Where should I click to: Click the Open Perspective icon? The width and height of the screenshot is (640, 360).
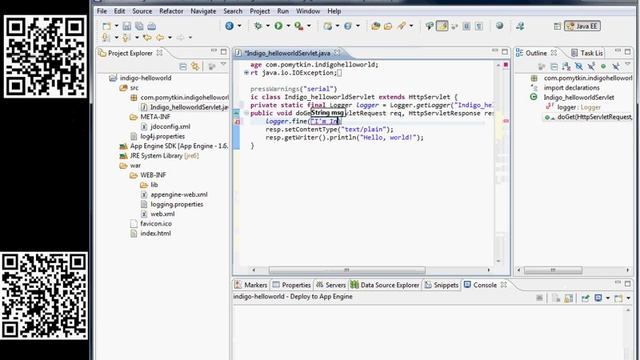pyautogui.click(x=557, y=26)
